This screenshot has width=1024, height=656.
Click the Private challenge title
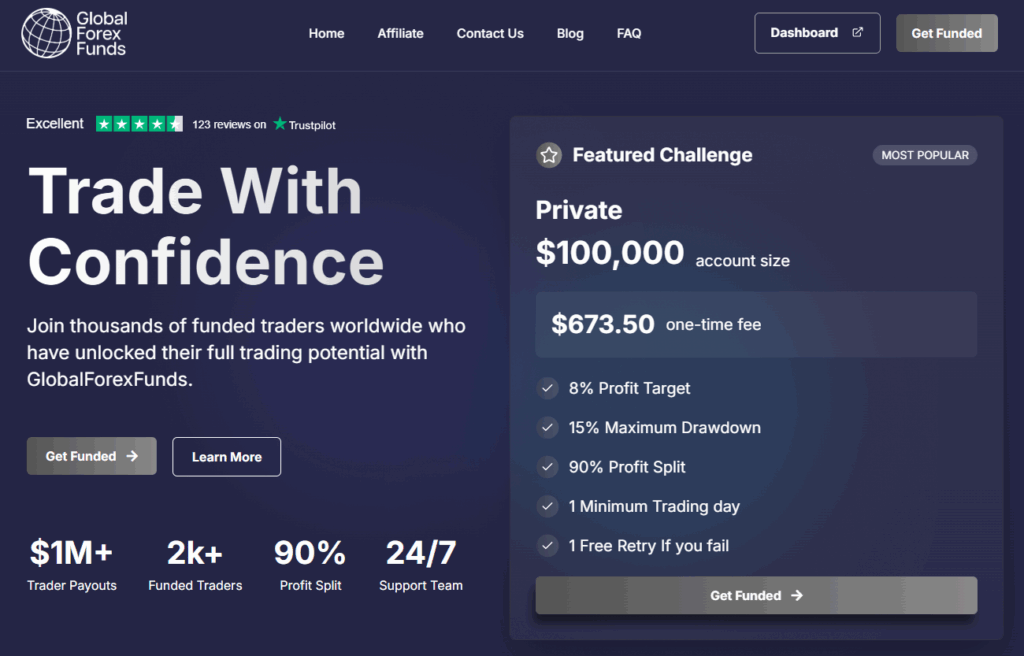pos(579,210)
